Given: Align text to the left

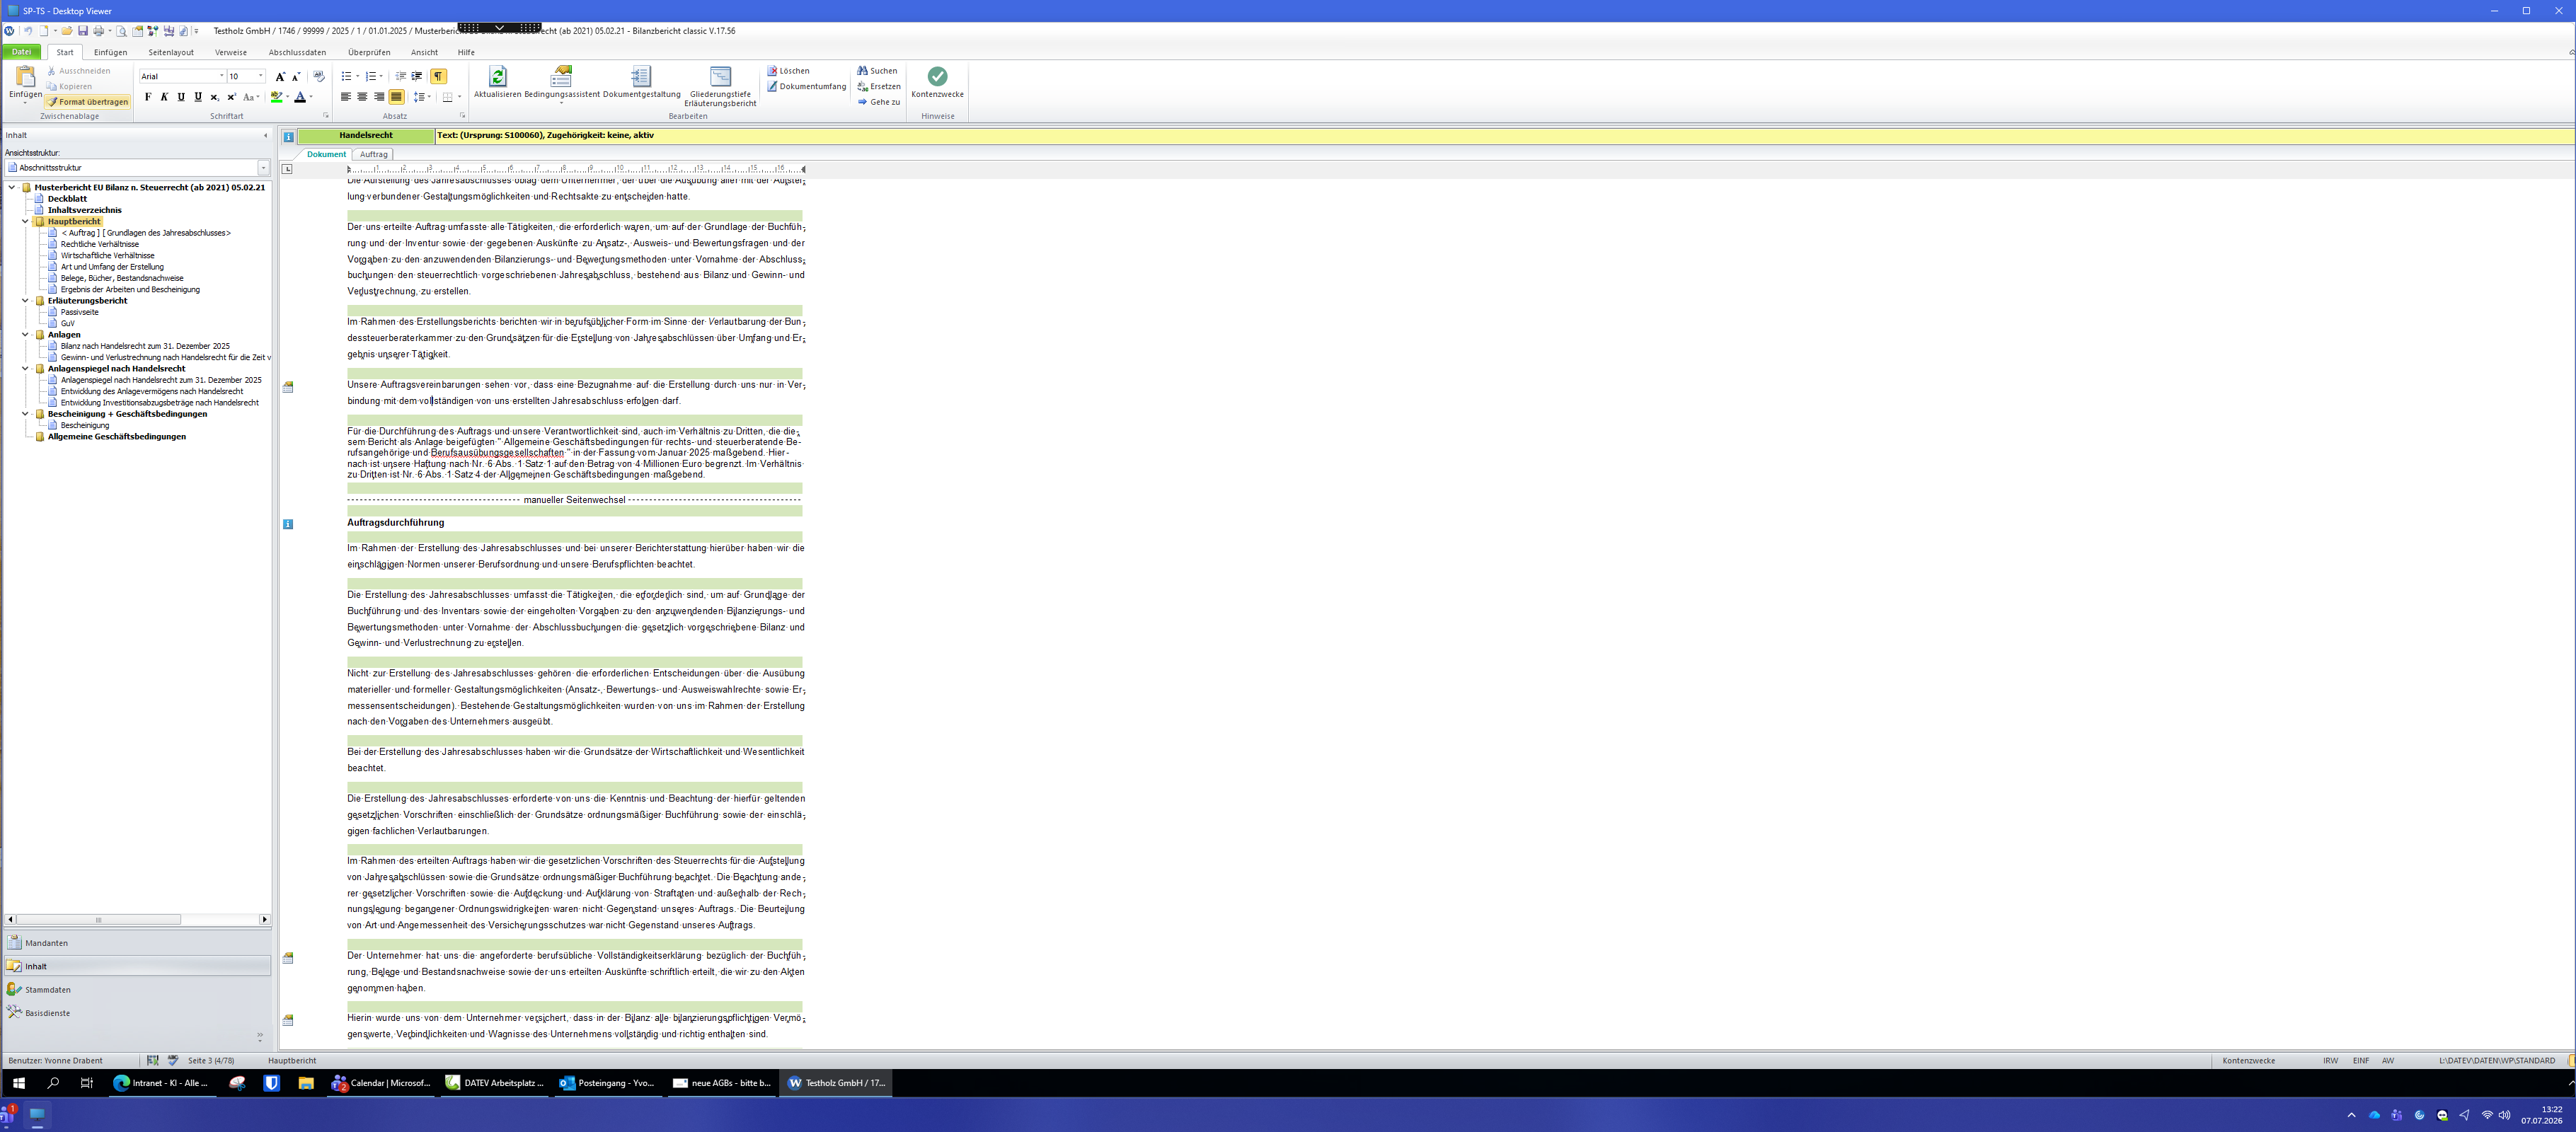Looking at the screenshot, I should coord(346,97).
